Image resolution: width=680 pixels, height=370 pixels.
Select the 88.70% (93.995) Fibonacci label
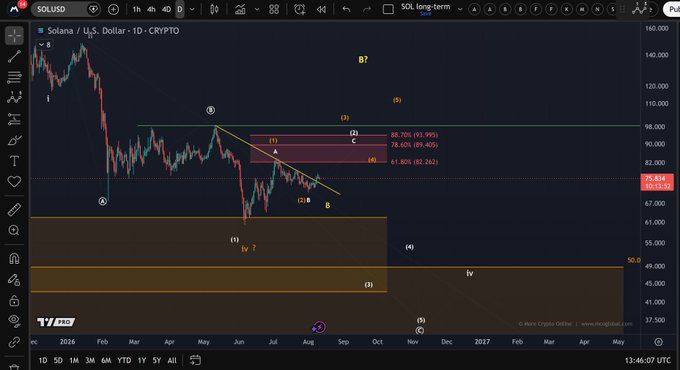414,135
